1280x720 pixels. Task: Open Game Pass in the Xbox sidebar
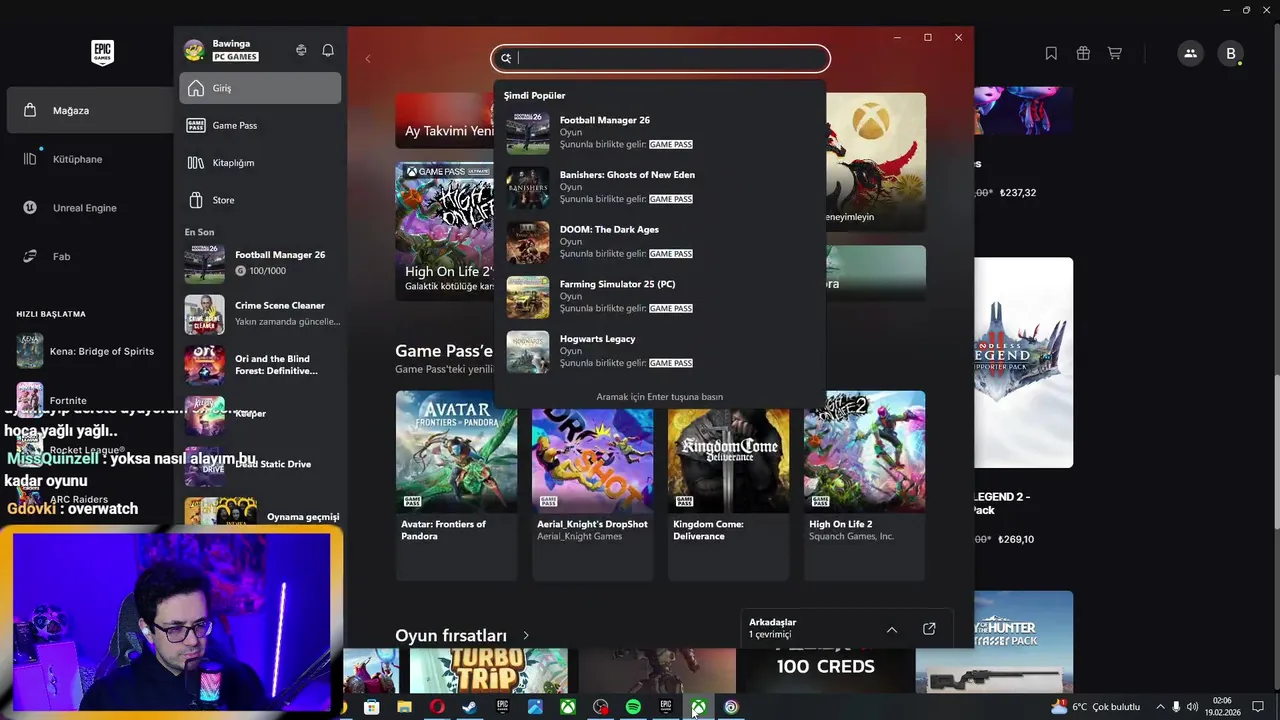coord(260,125)
